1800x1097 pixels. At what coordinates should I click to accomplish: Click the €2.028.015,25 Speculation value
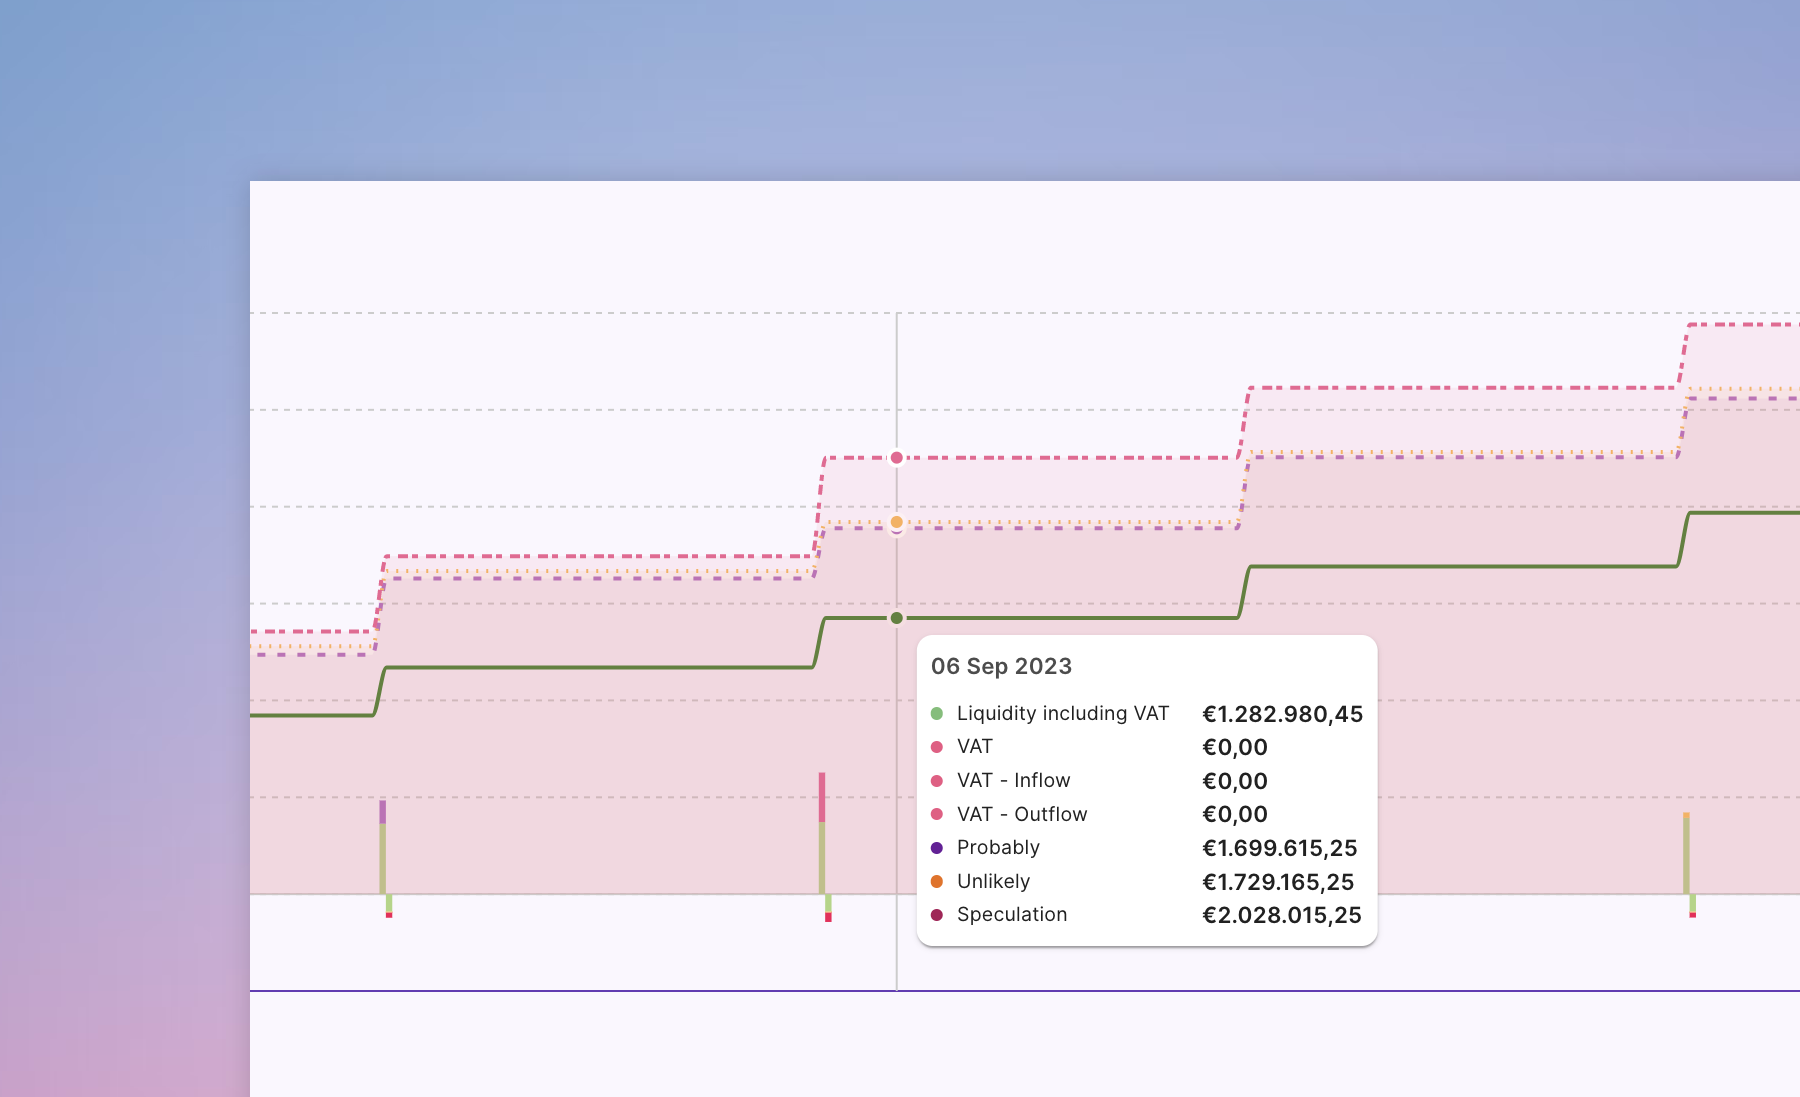click(1281, 915)
